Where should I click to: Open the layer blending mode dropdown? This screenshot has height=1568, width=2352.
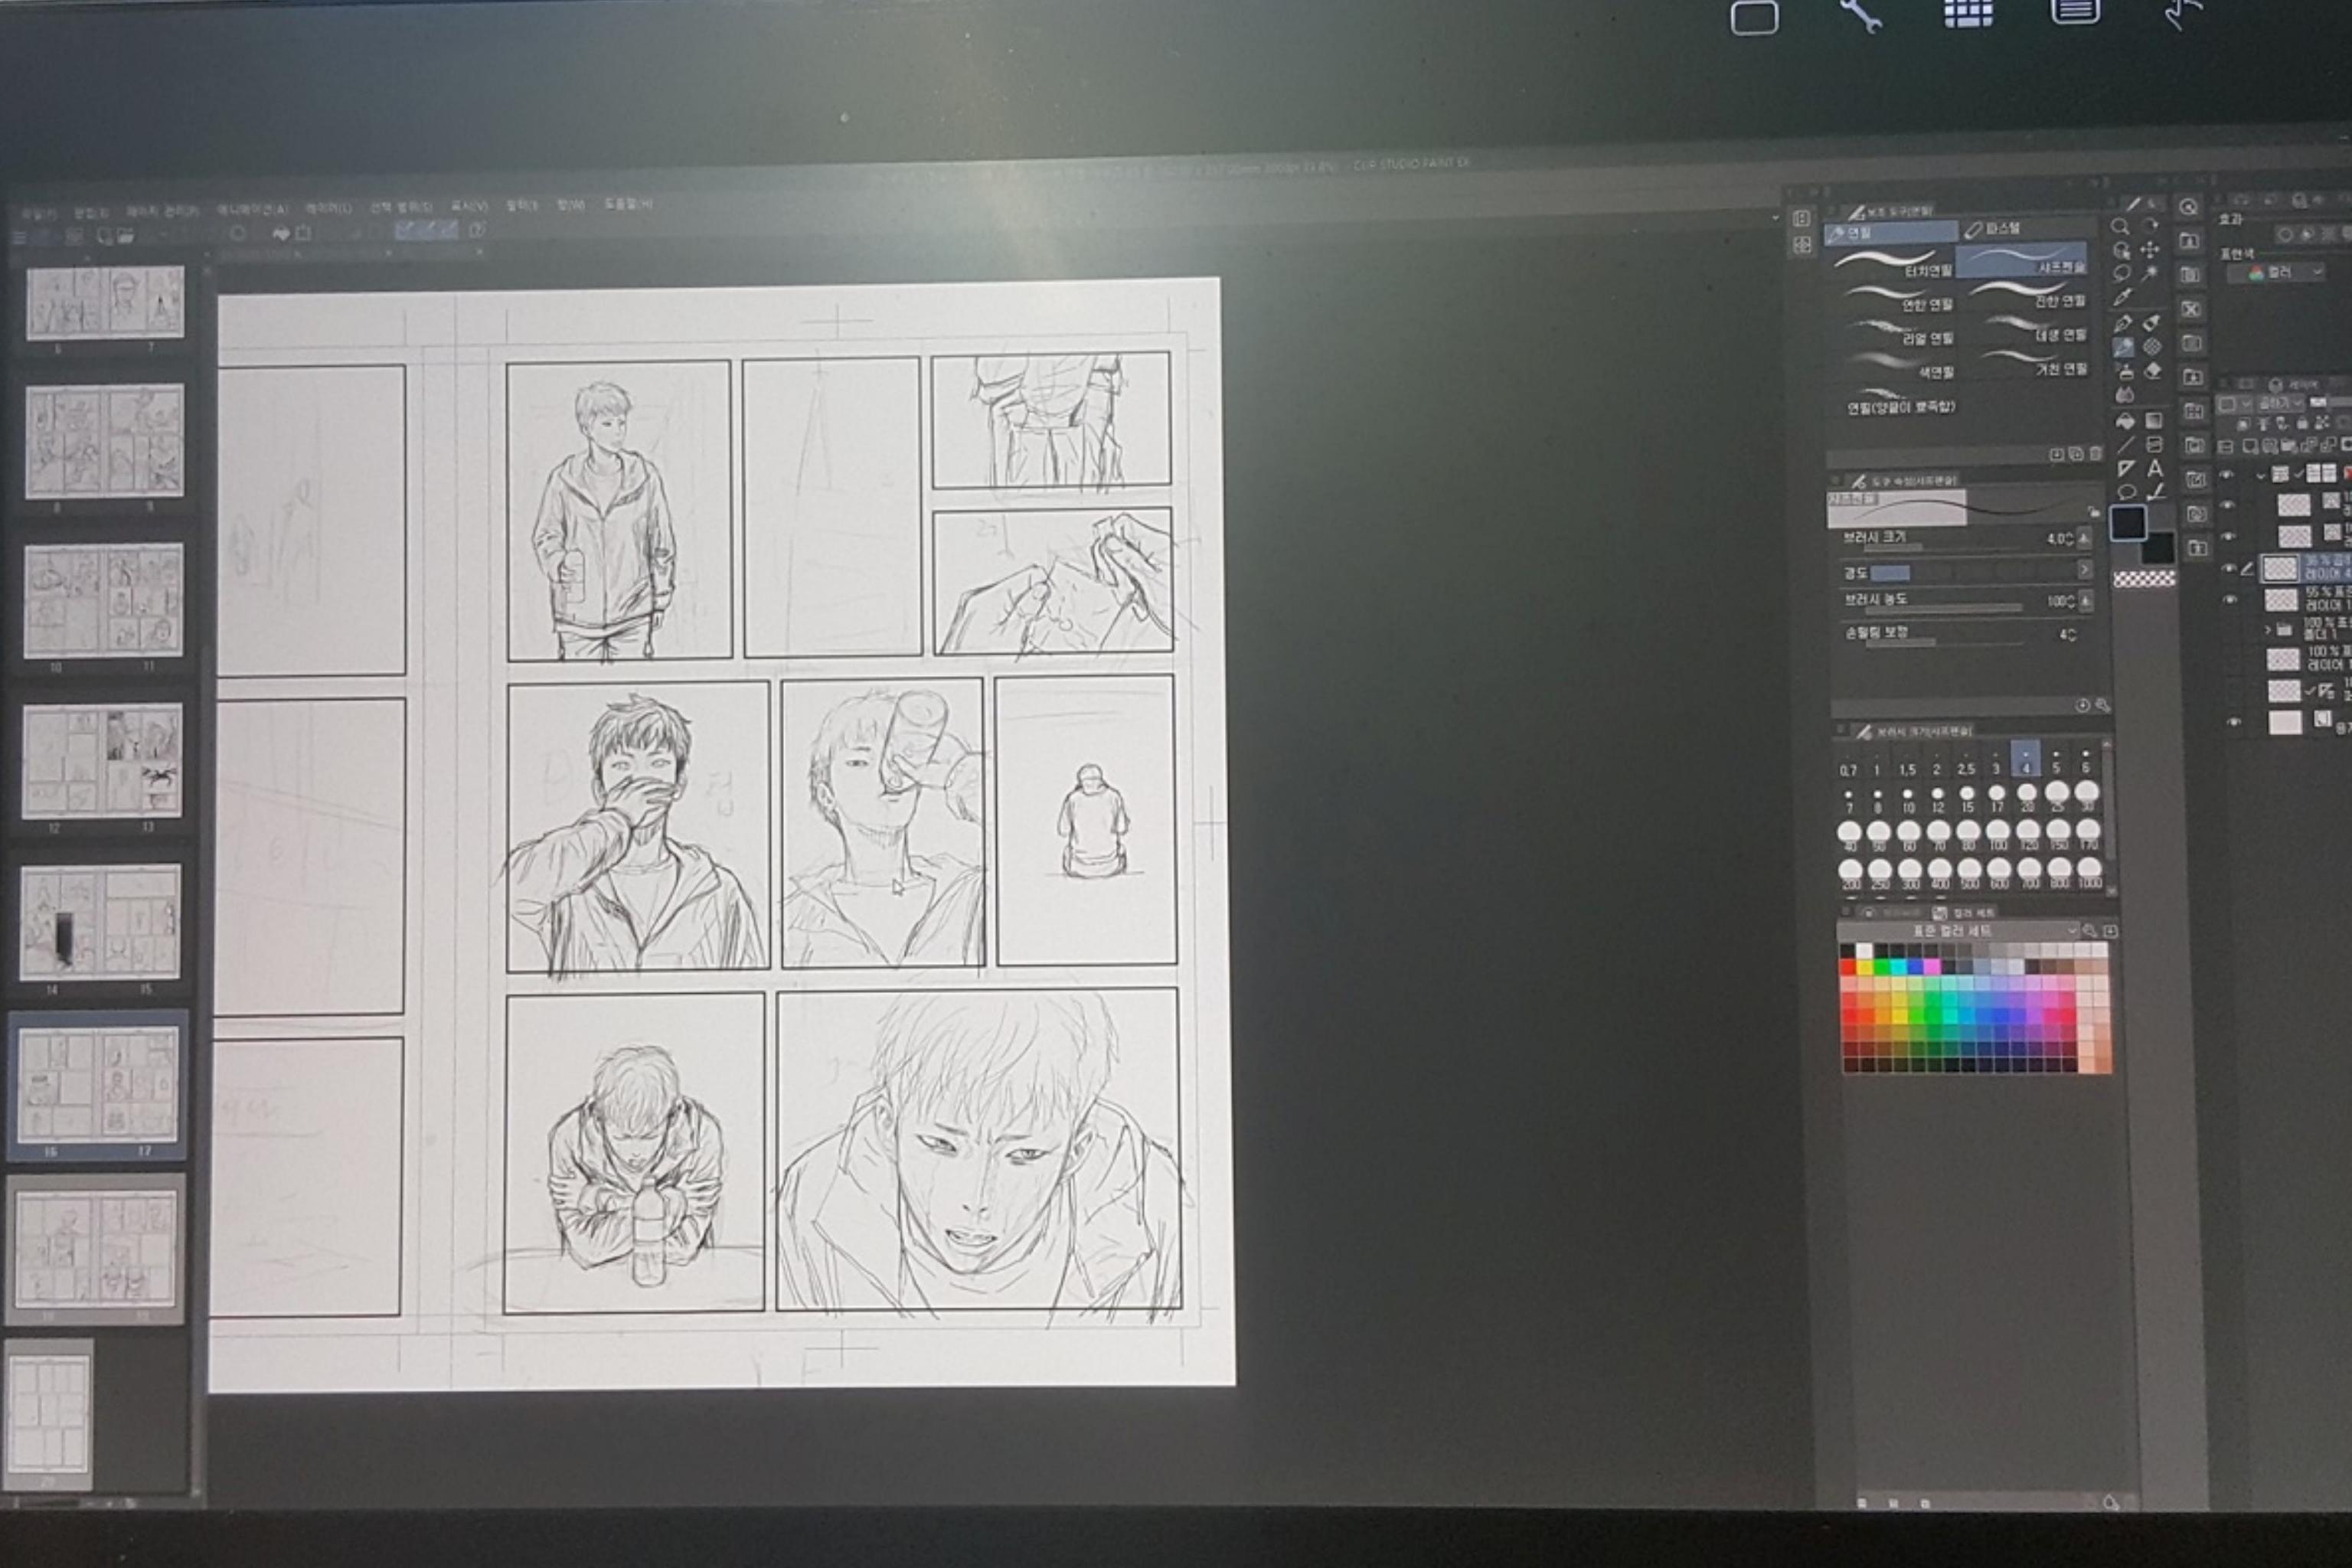click(x=2281, y=403)
